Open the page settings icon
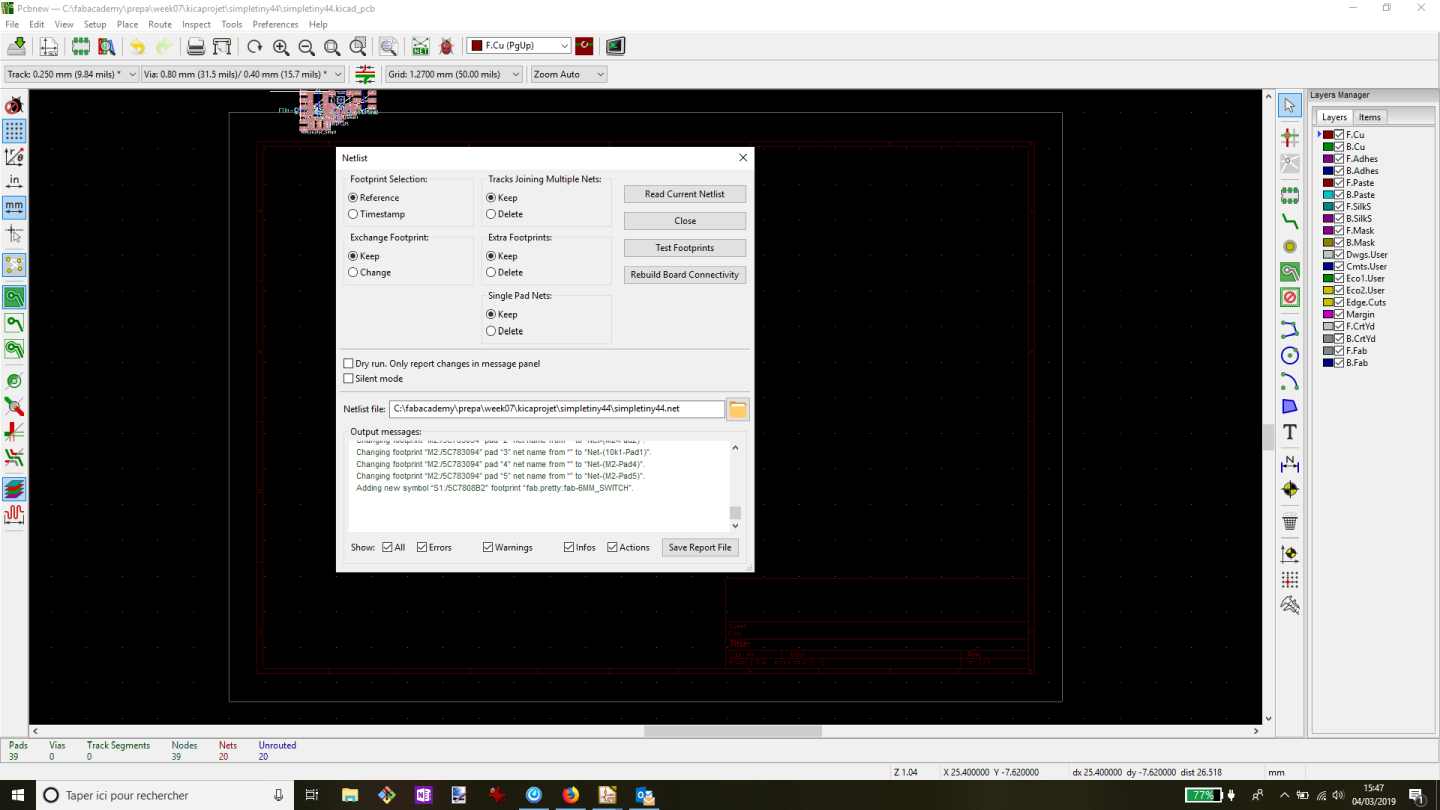Image resolution: width=1440 pixels, height=810 pixels. coord(48,46)
